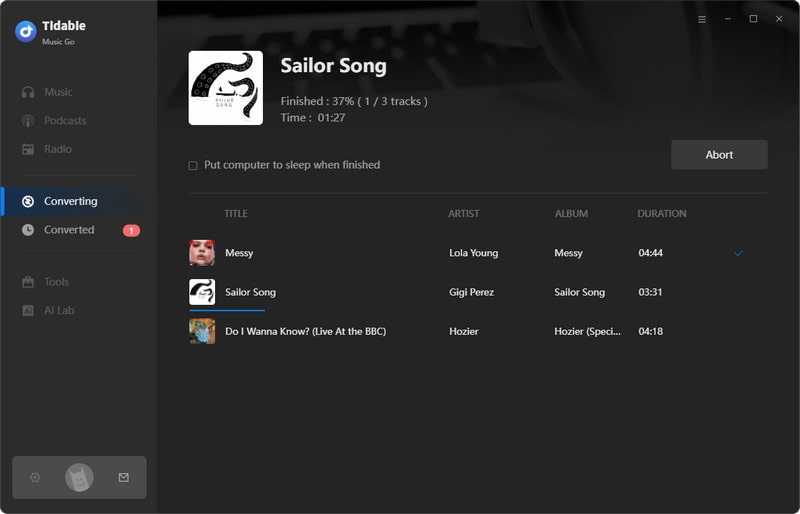Open the Radio icon in the sidebar
Viewport: 800px width, 514px height.
pyautogui.click(x=28, y=149)
